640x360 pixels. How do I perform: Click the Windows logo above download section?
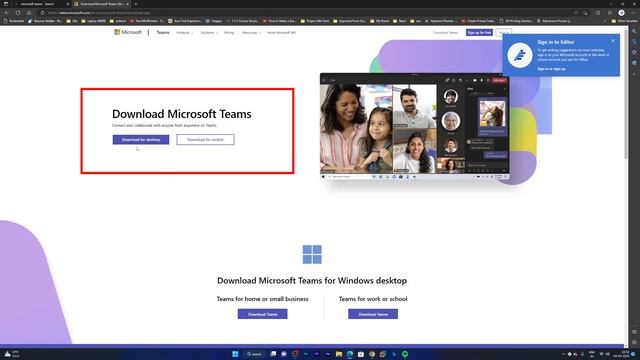pos(312,254)
